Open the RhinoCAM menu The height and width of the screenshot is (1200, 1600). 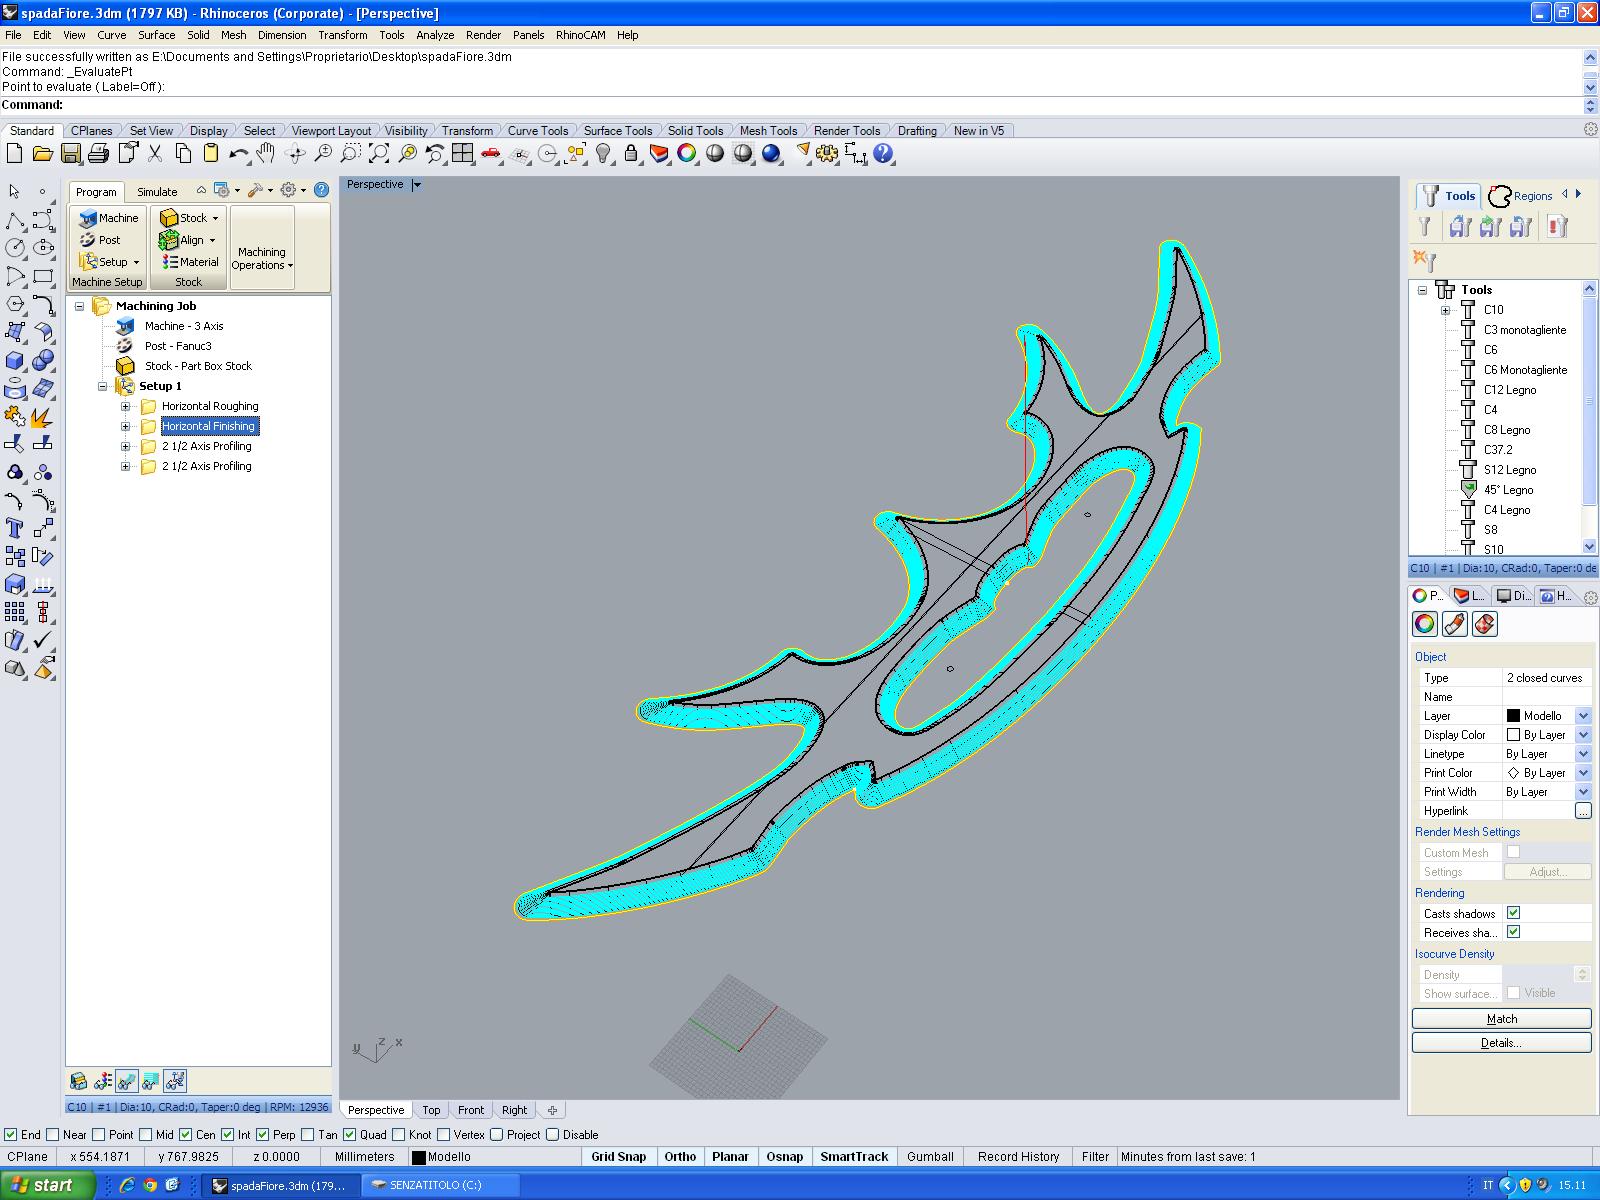pos(581,35)
